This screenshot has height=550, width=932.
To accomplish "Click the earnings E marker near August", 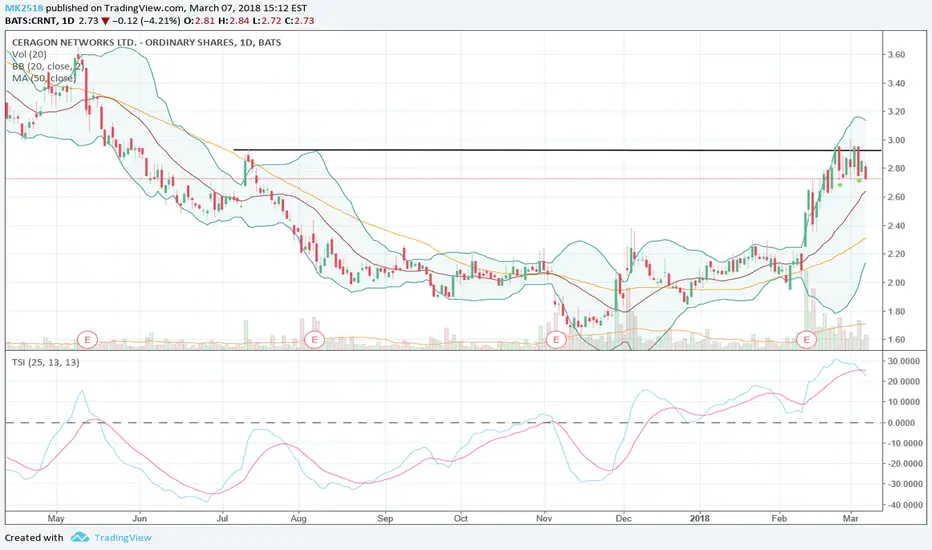I will tap(314, 340).
